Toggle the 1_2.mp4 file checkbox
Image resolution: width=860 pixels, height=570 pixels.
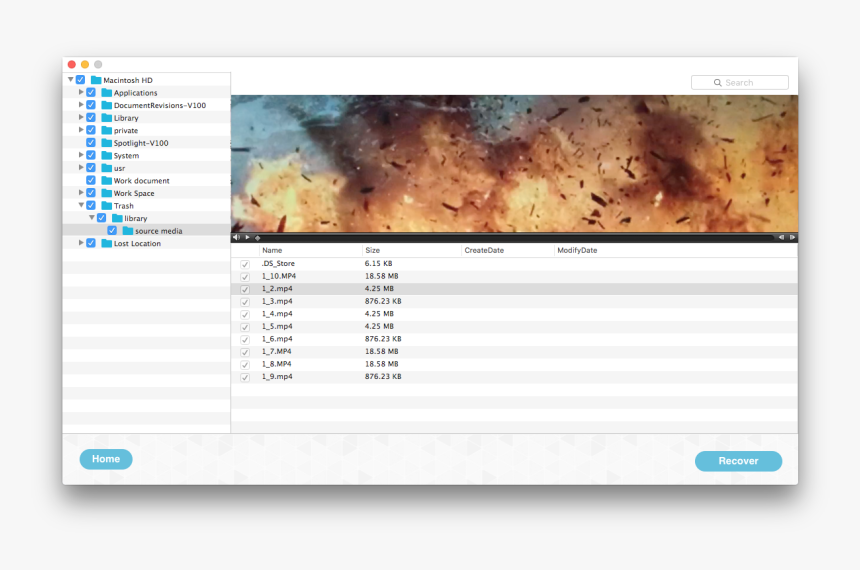(x=245, y=289)
